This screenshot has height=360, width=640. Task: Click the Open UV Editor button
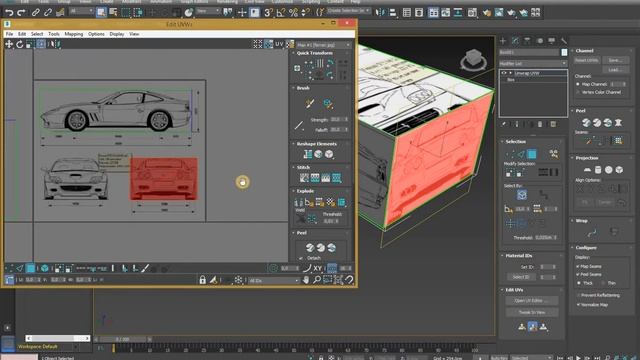[x=531, y=300]
